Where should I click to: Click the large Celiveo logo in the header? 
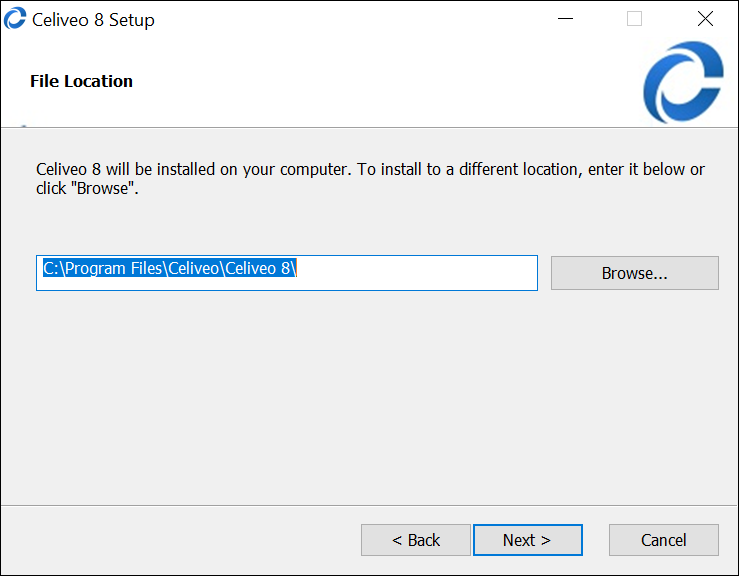pyautogui.click(x=683, y=82)
